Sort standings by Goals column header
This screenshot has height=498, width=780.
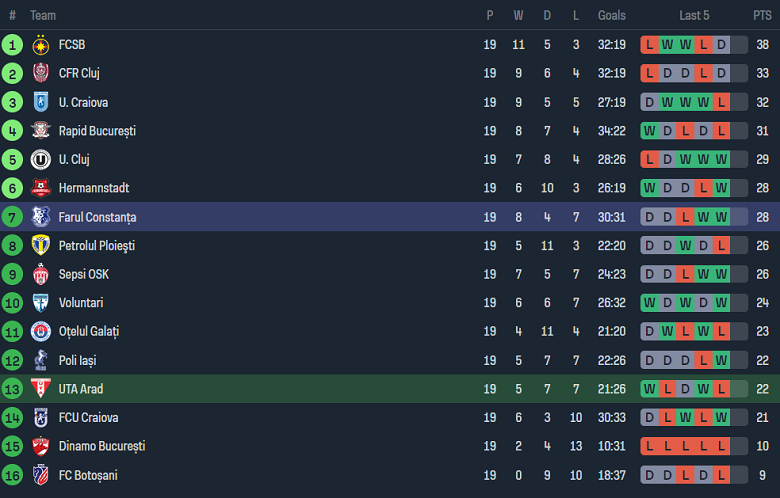(612, 15)
